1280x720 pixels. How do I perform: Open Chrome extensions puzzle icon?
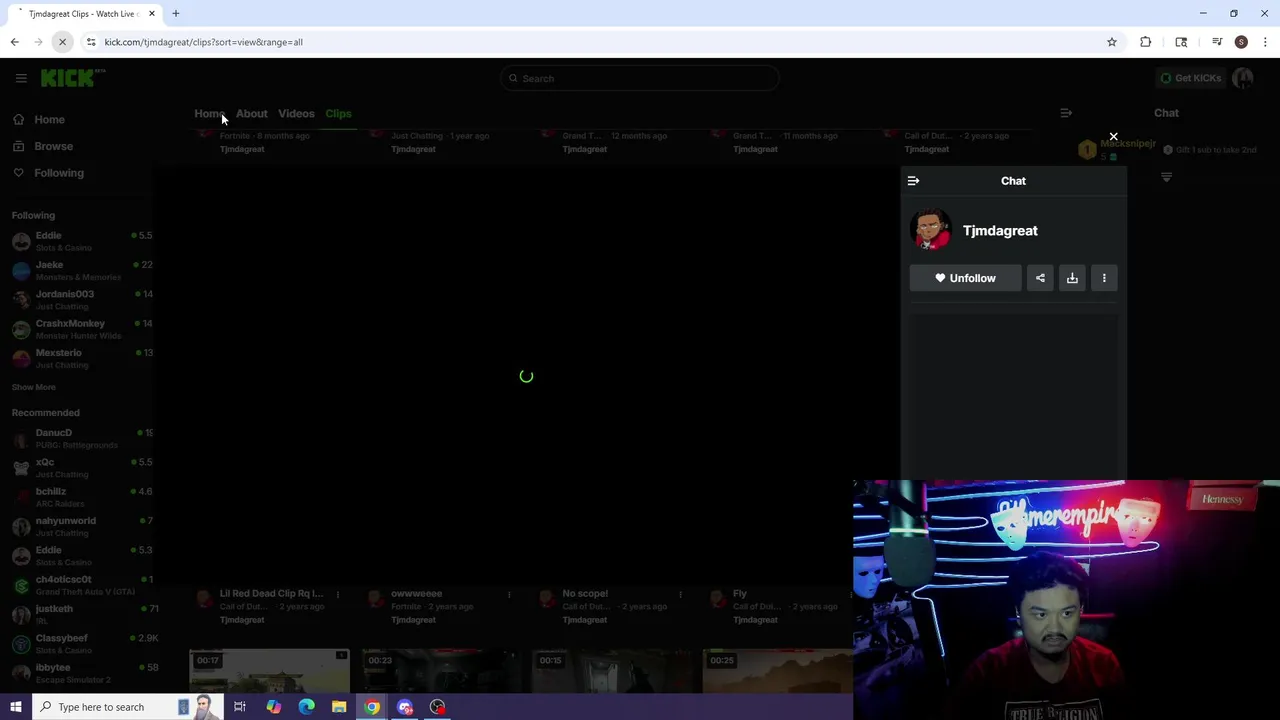1146,42
